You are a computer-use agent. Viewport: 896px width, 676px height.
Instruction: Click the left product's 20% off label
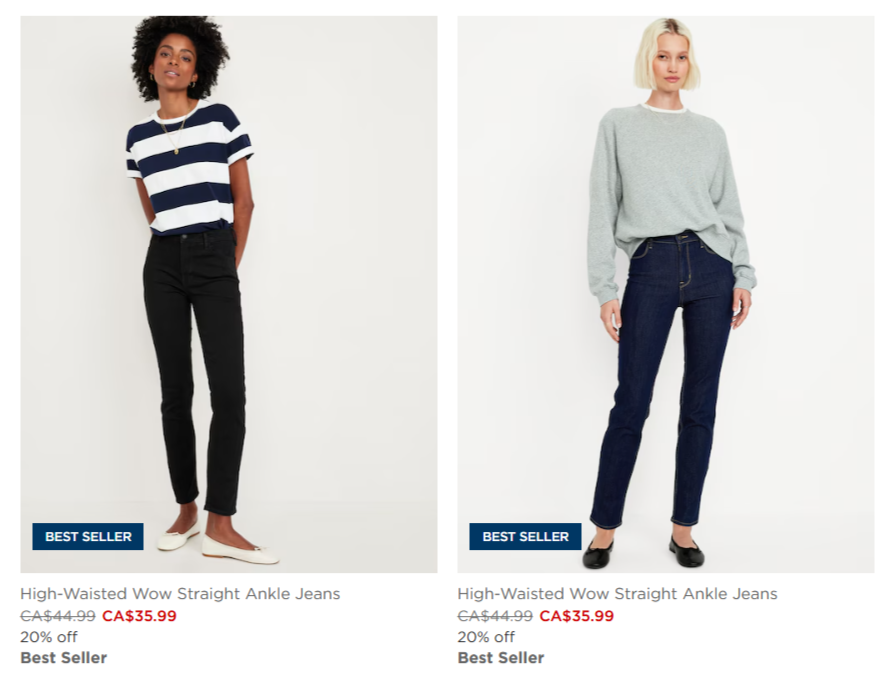[49, 637]
